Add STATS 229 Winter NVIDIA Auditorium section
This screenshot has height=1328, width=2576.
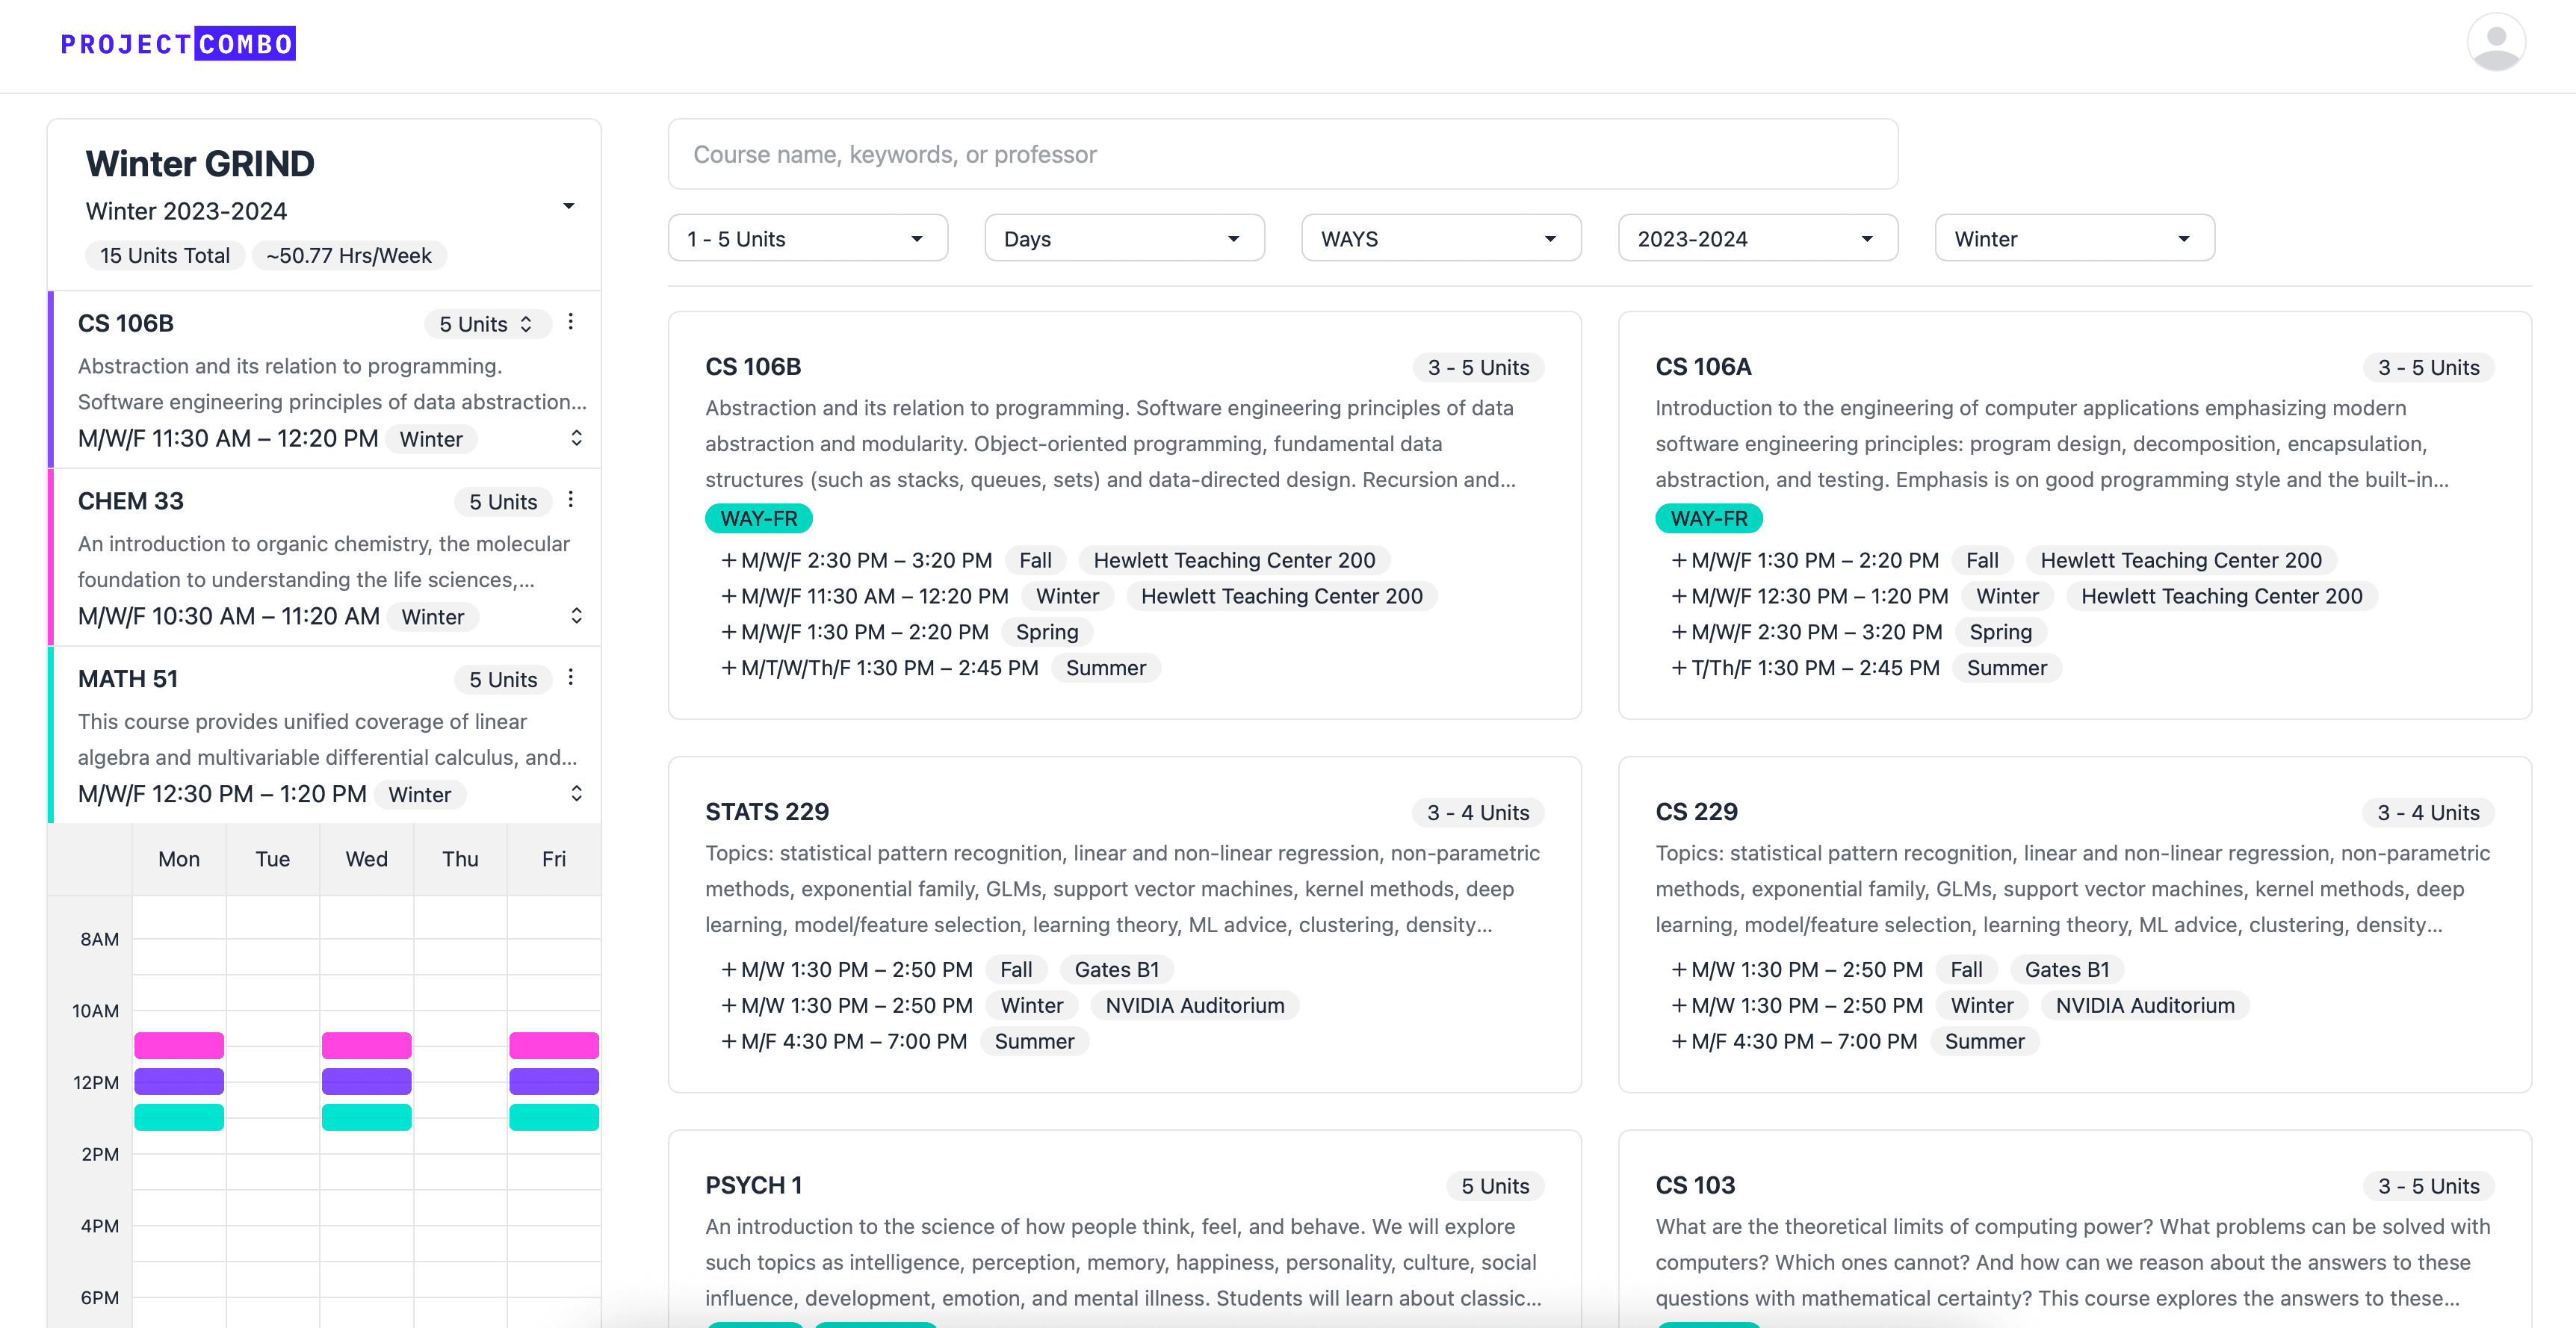729,1006
